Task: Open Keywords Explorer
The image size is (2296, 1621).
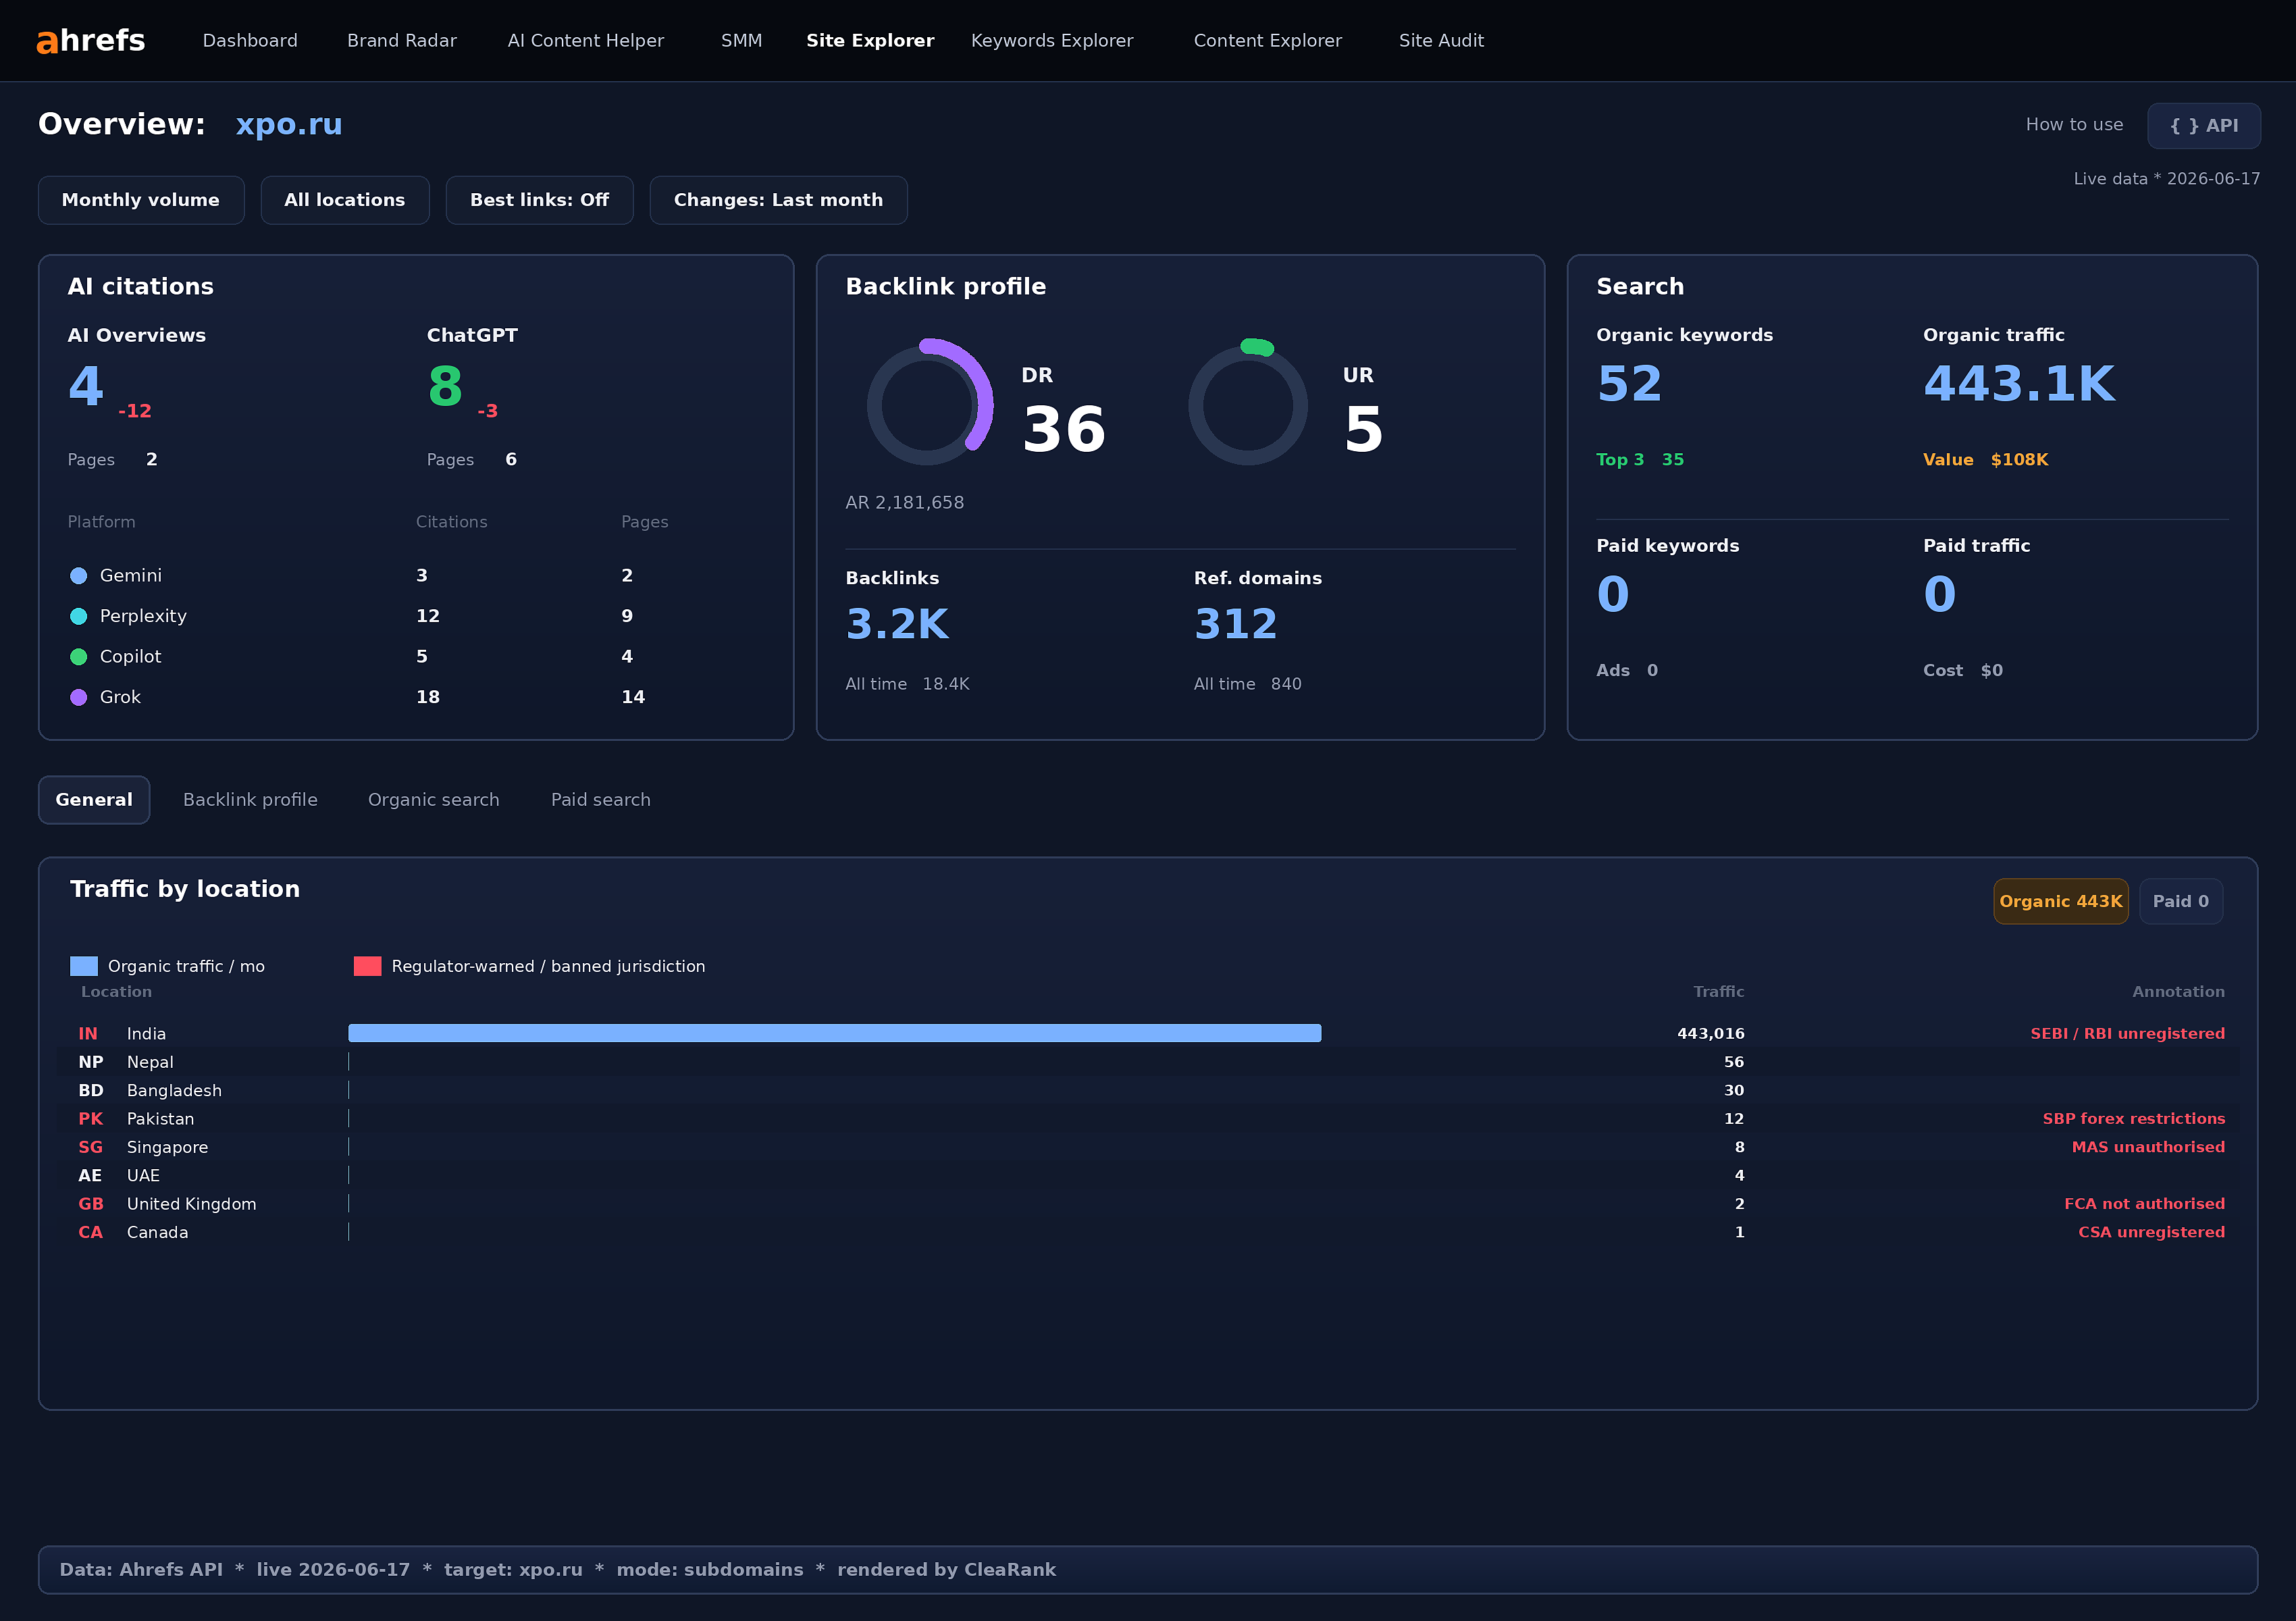Action: click(x=1052, y=41)
